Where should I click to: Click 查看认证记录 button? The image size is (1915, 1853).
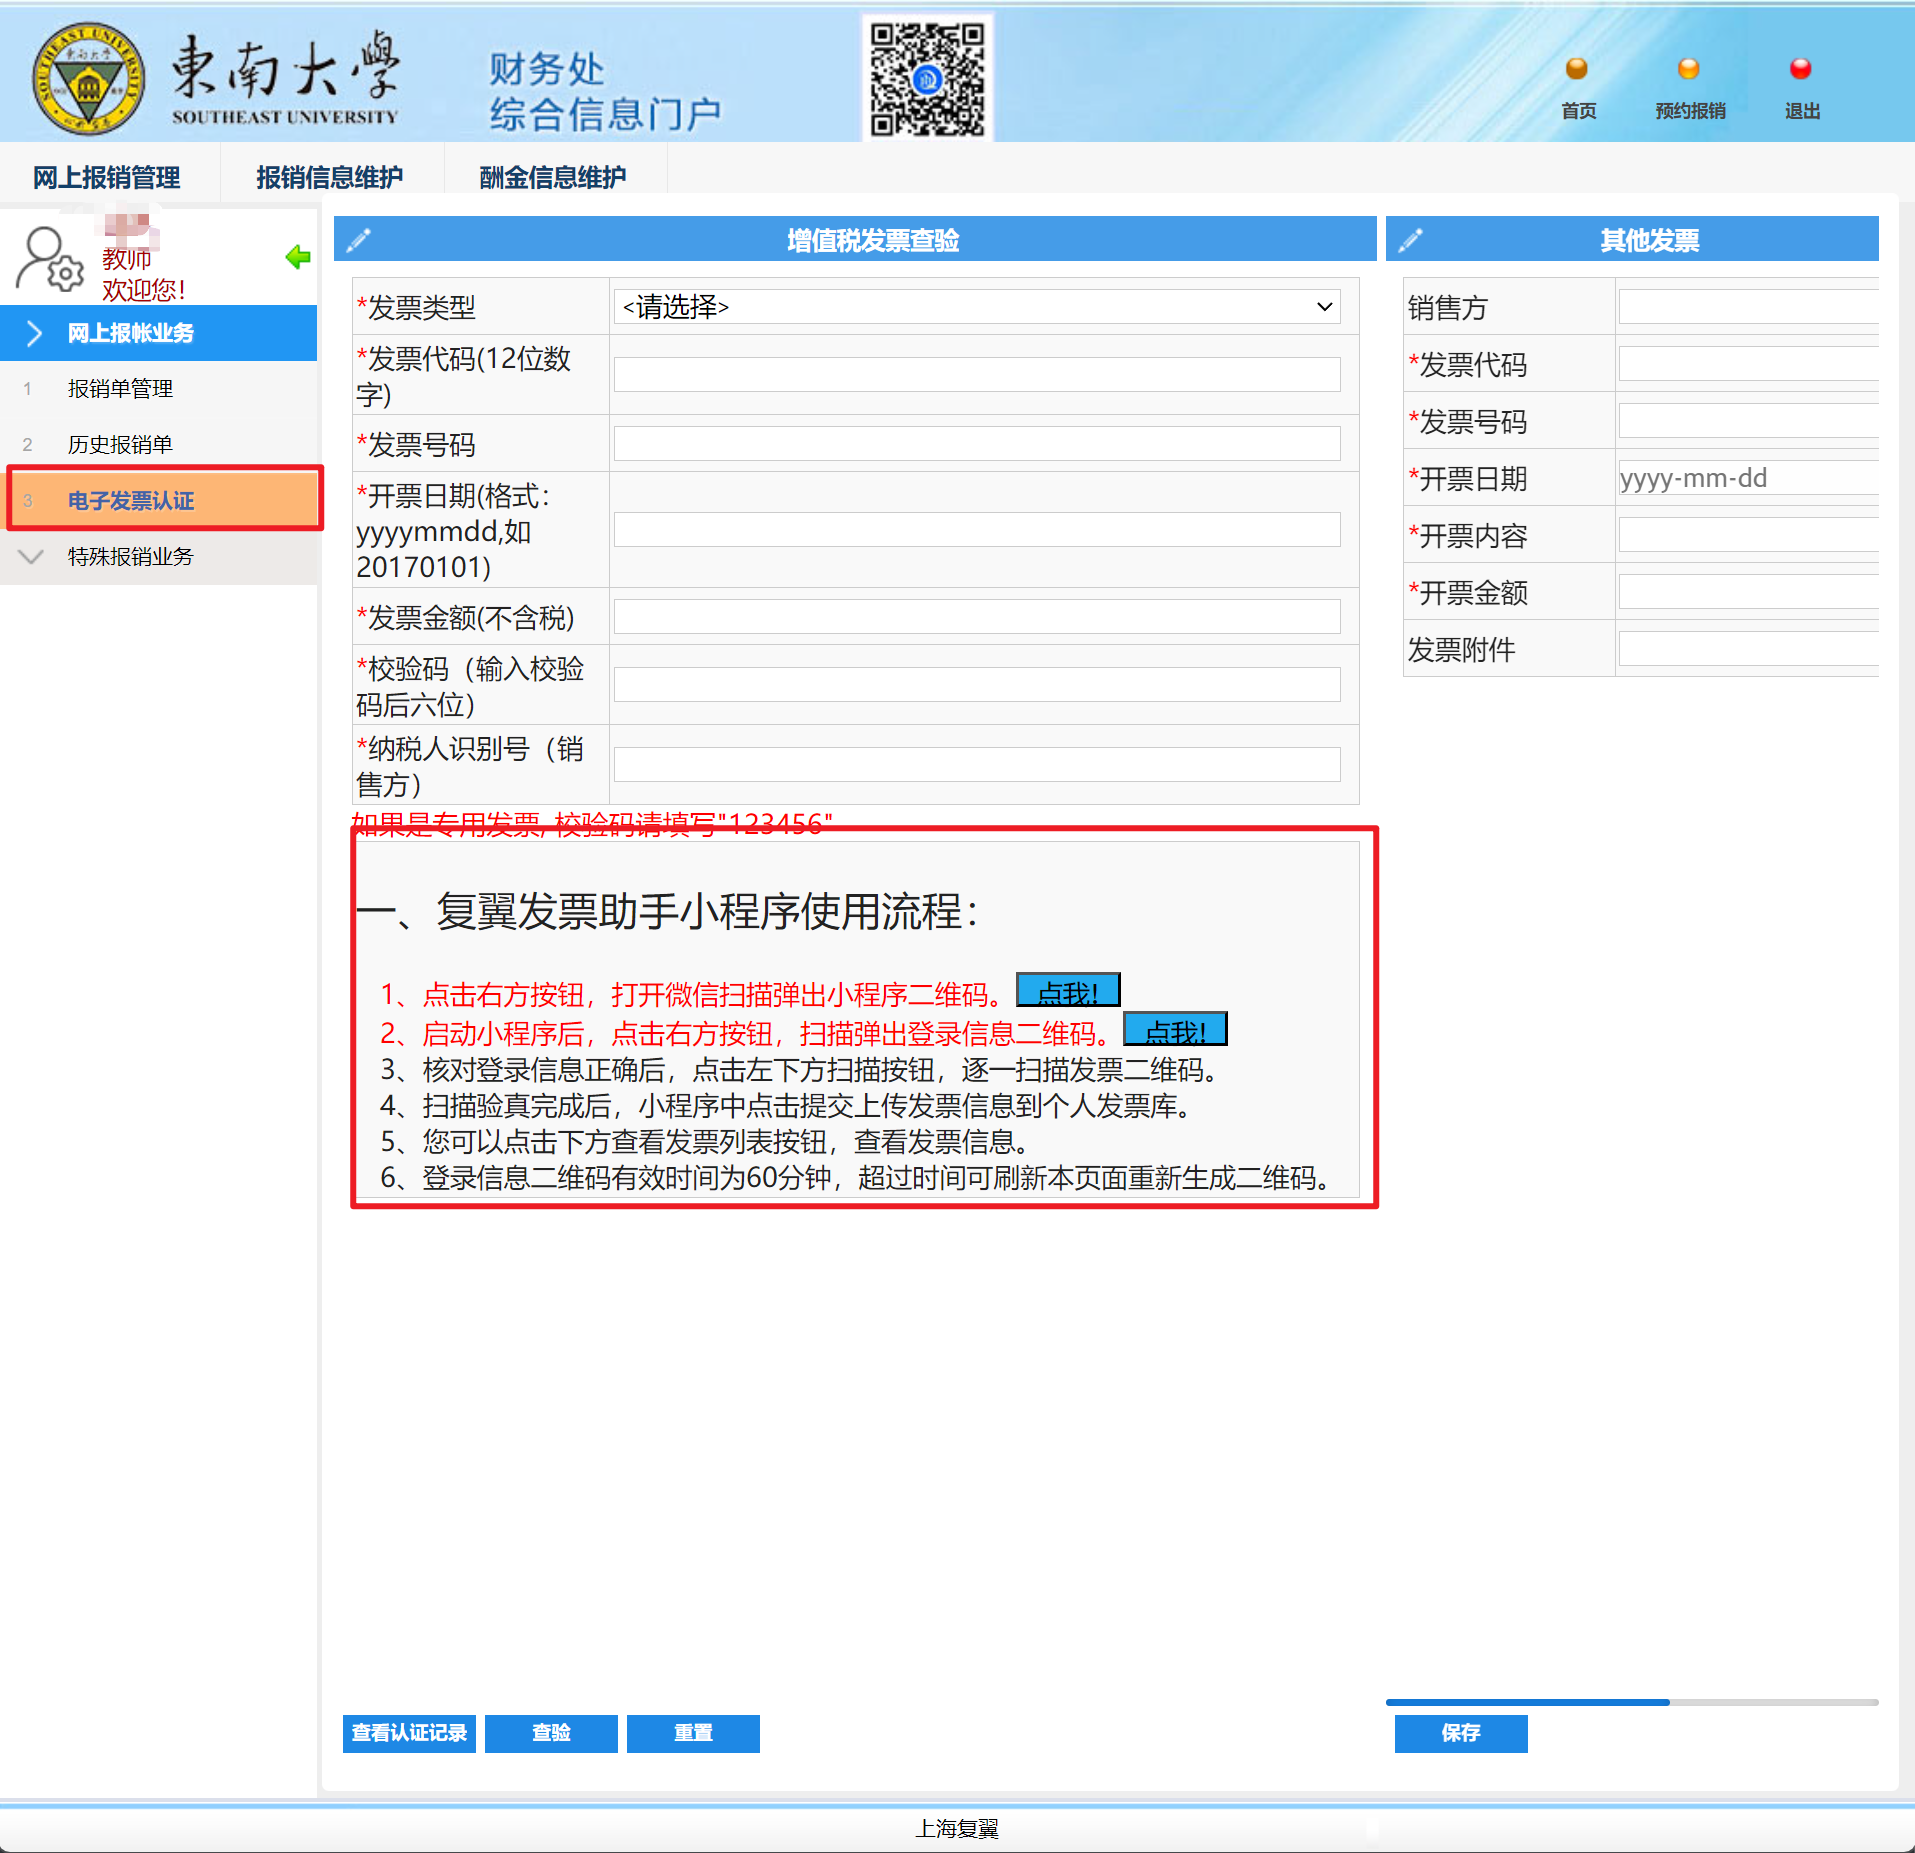[x=409, y=1733]
